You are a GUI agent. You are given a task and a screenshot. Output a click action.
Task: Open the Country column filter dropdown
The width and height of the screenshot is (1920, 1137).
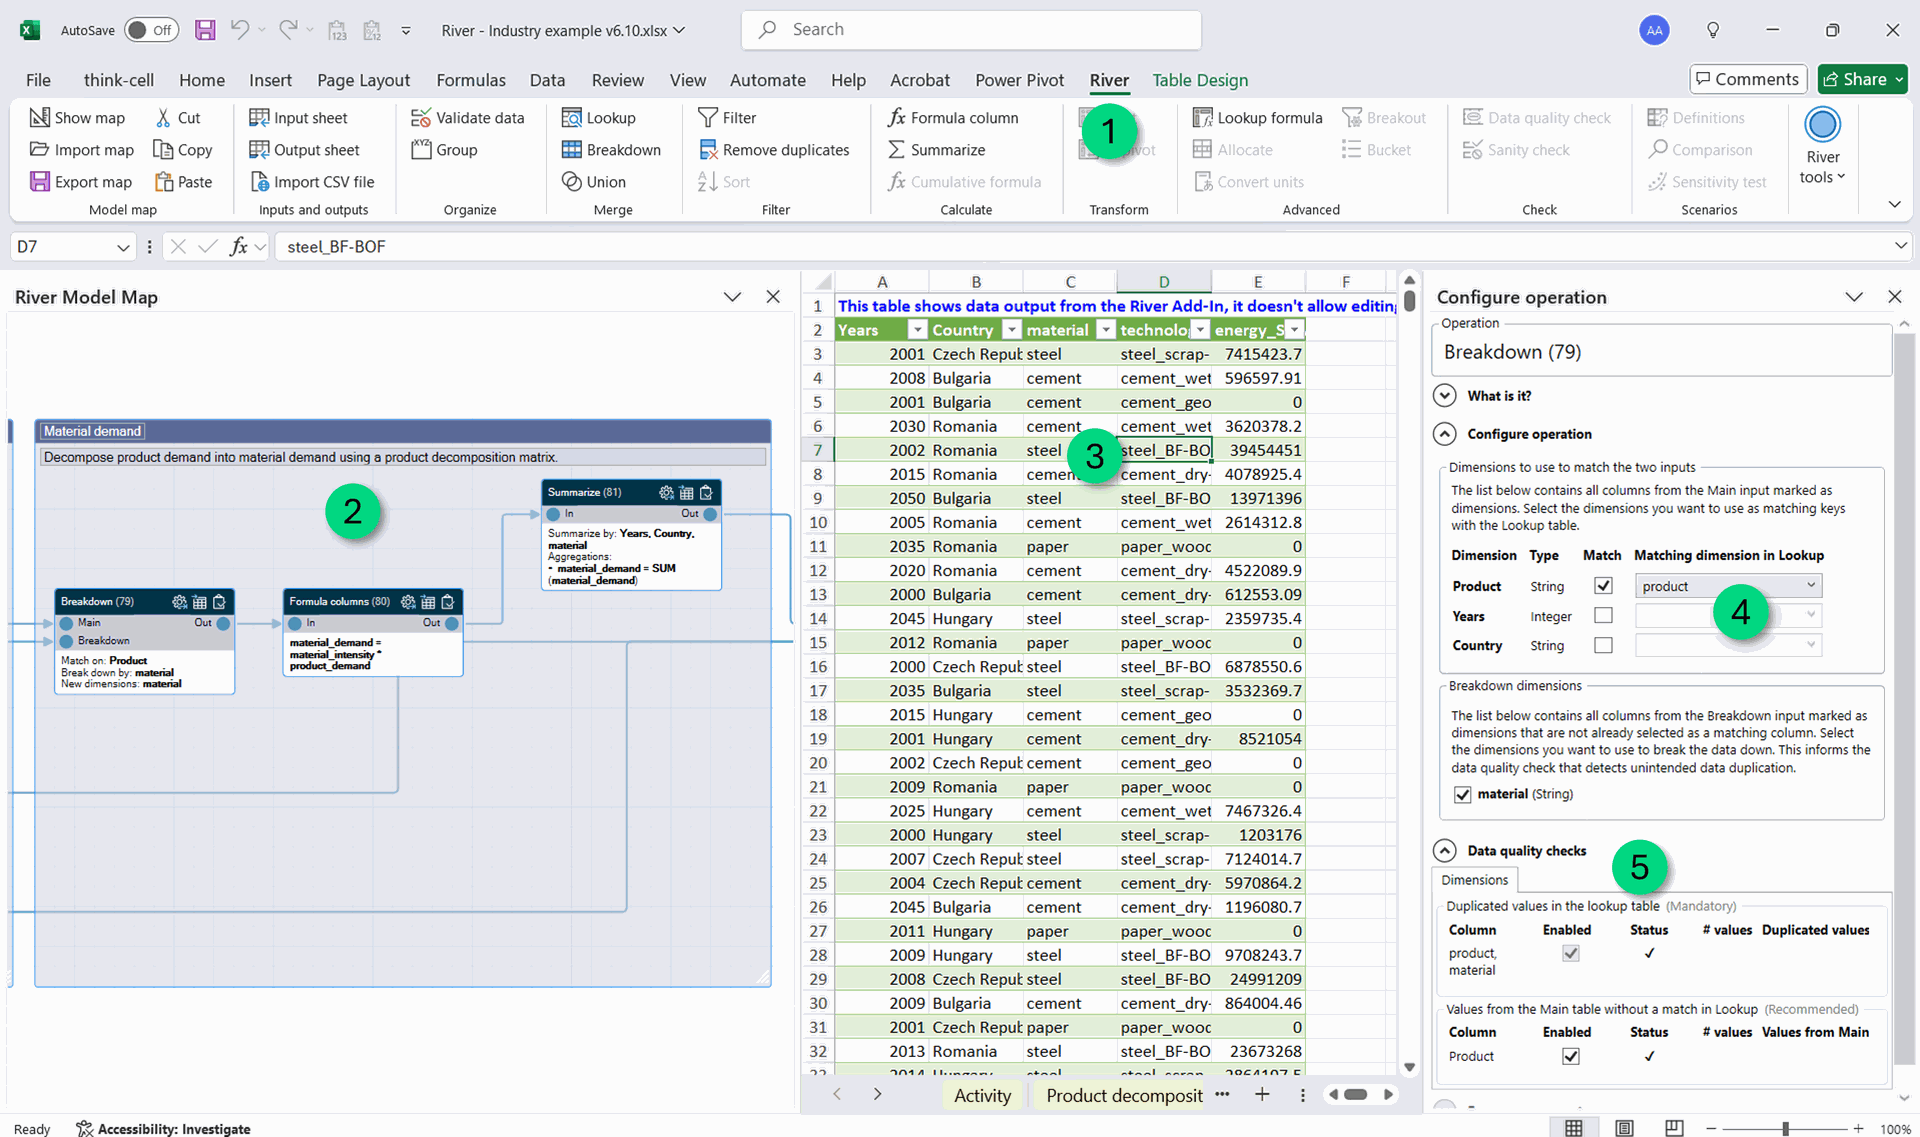[1011, 330]
